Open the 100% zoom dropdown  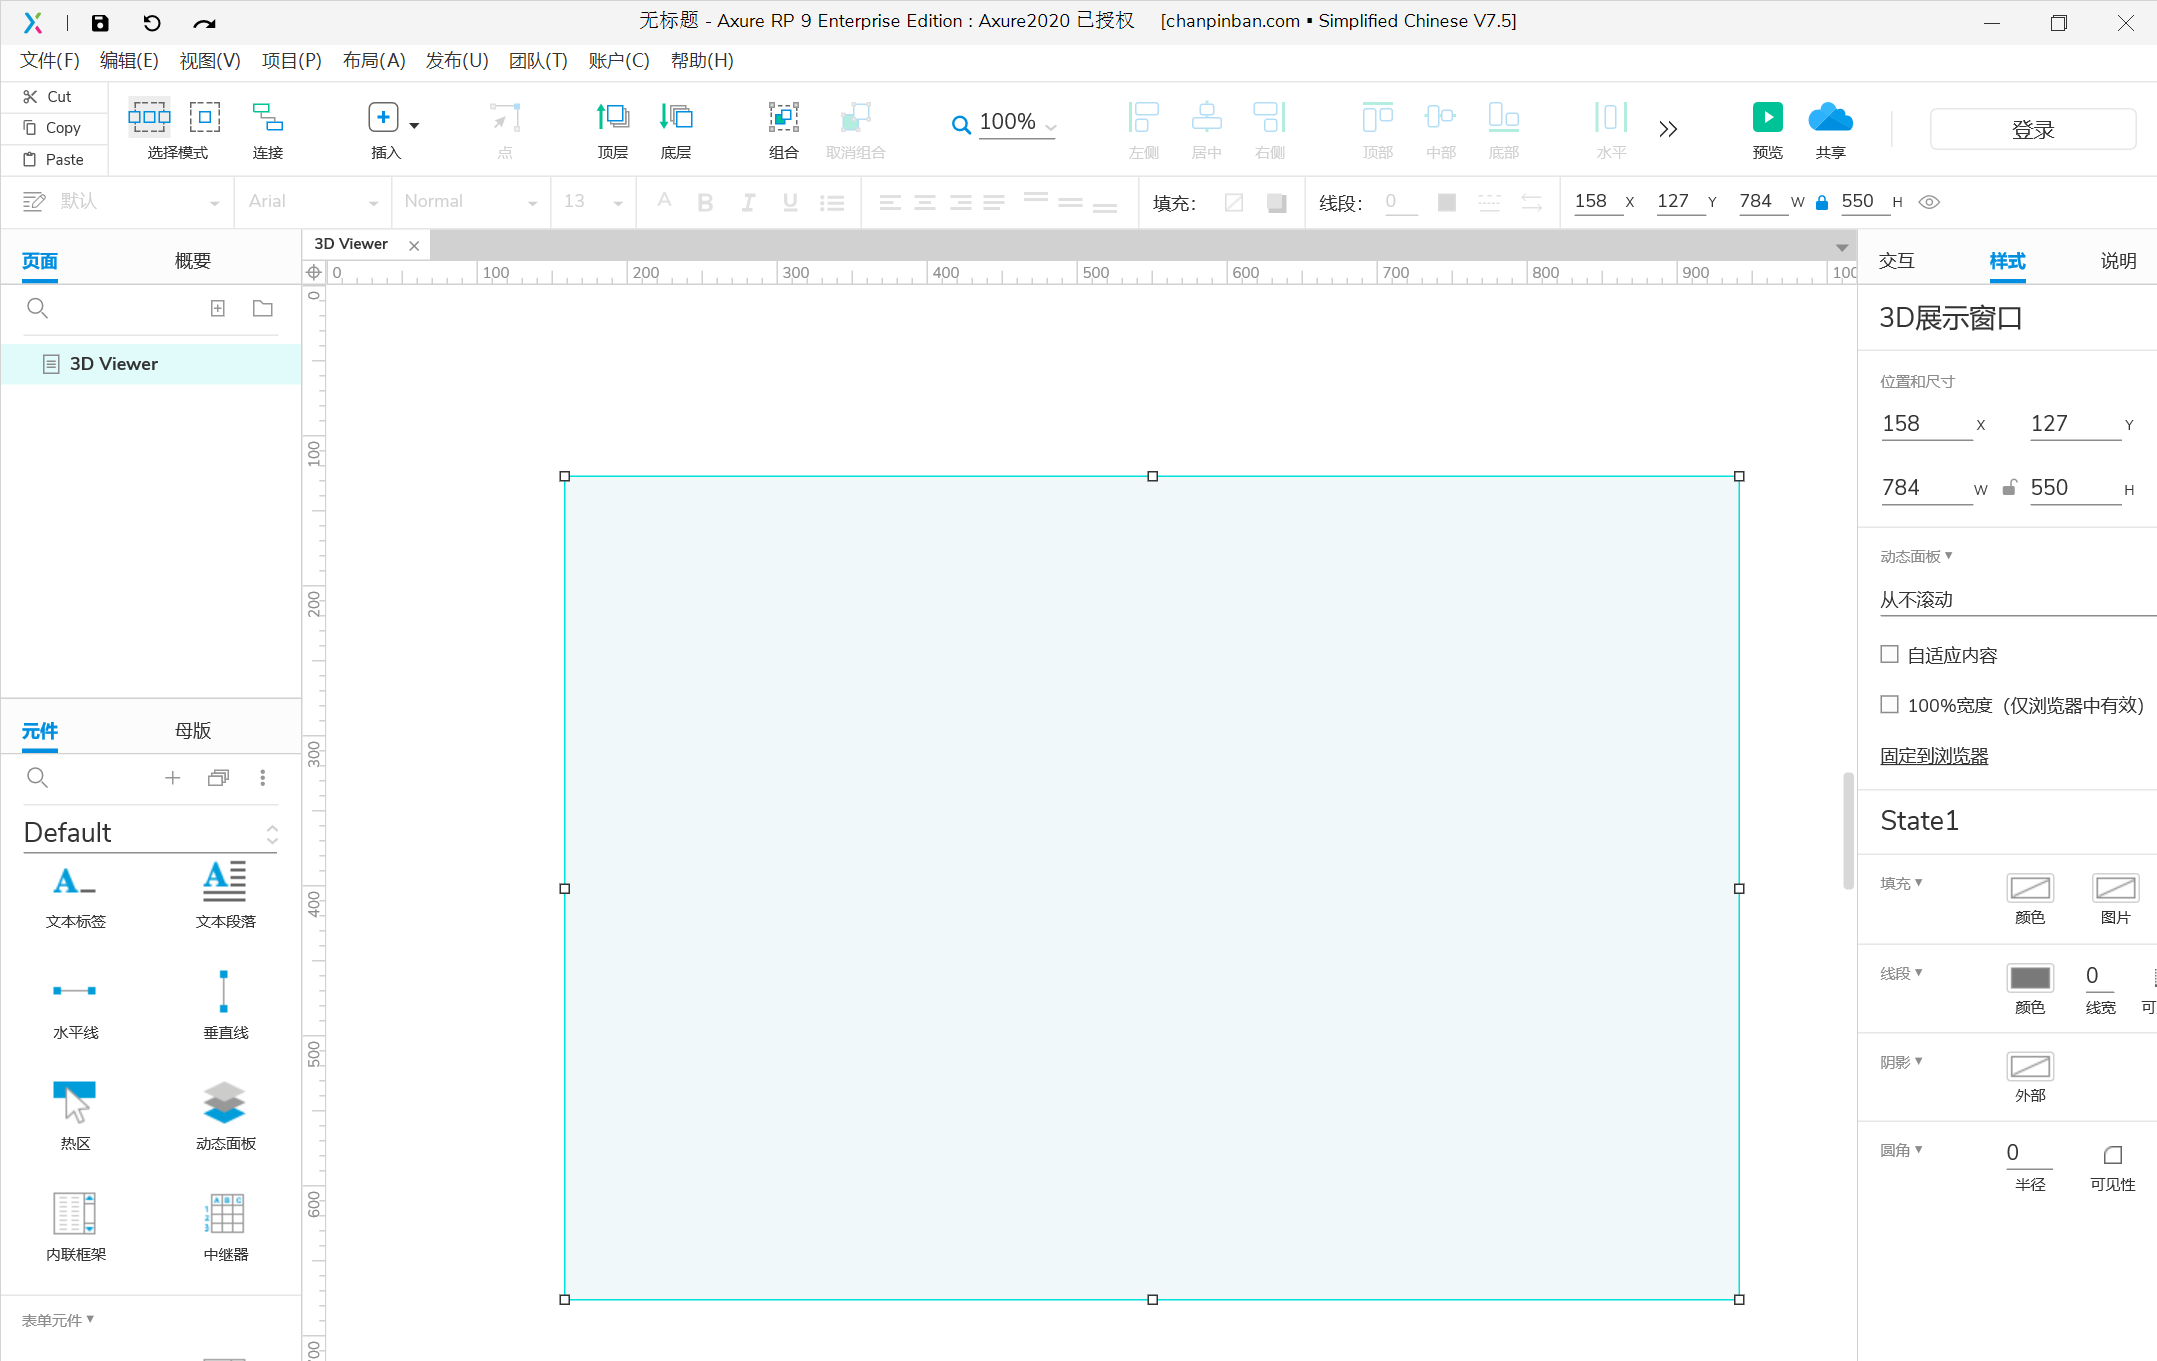(1051, 126)
